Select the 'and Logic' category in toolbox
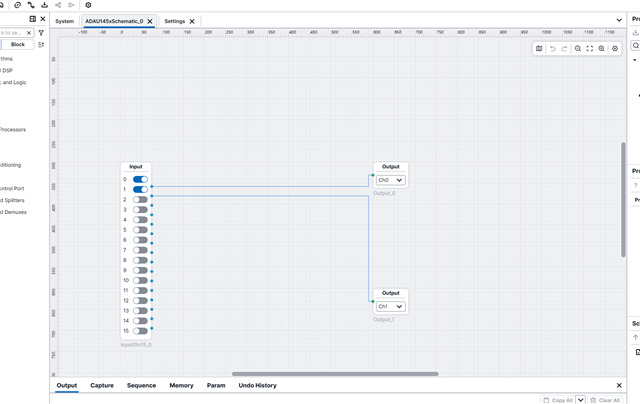Image resolution: width=640 pixels, height=404 pixels. coord(13,82)
